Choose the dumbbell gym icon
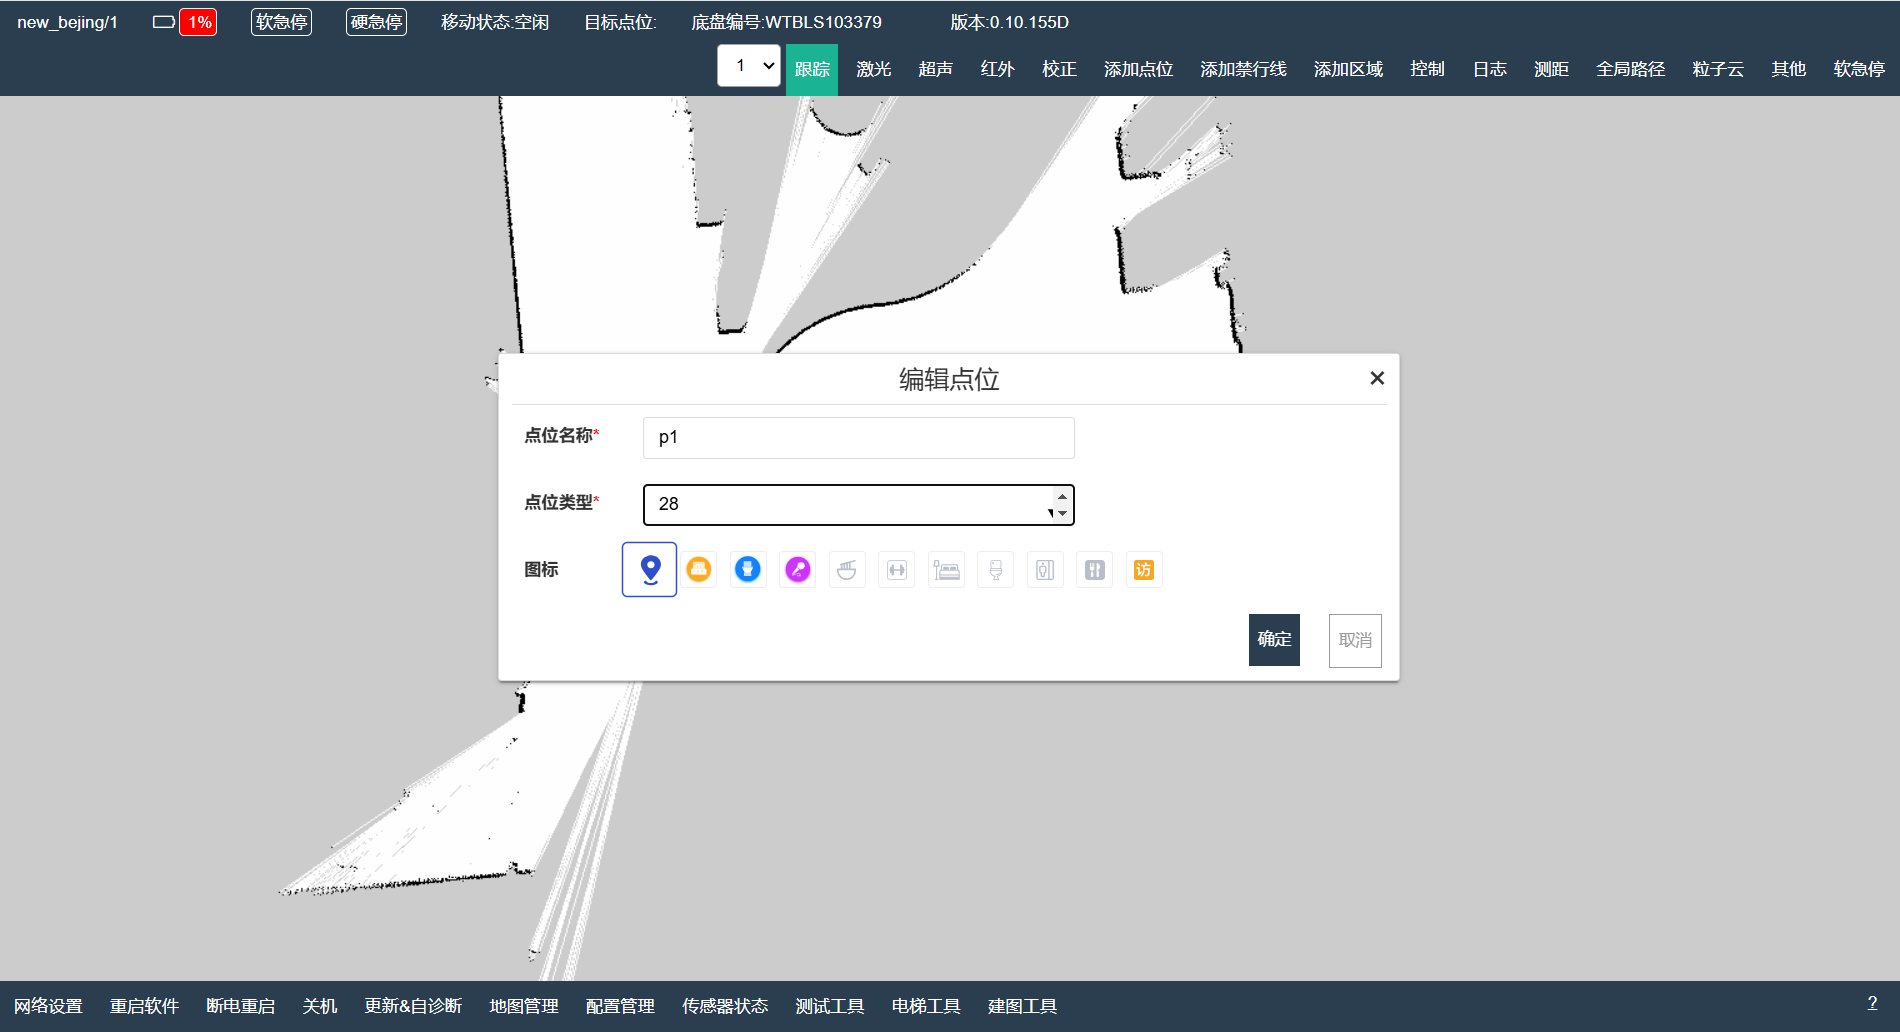The image size is (1900, 1032). (x=896, y=569)
